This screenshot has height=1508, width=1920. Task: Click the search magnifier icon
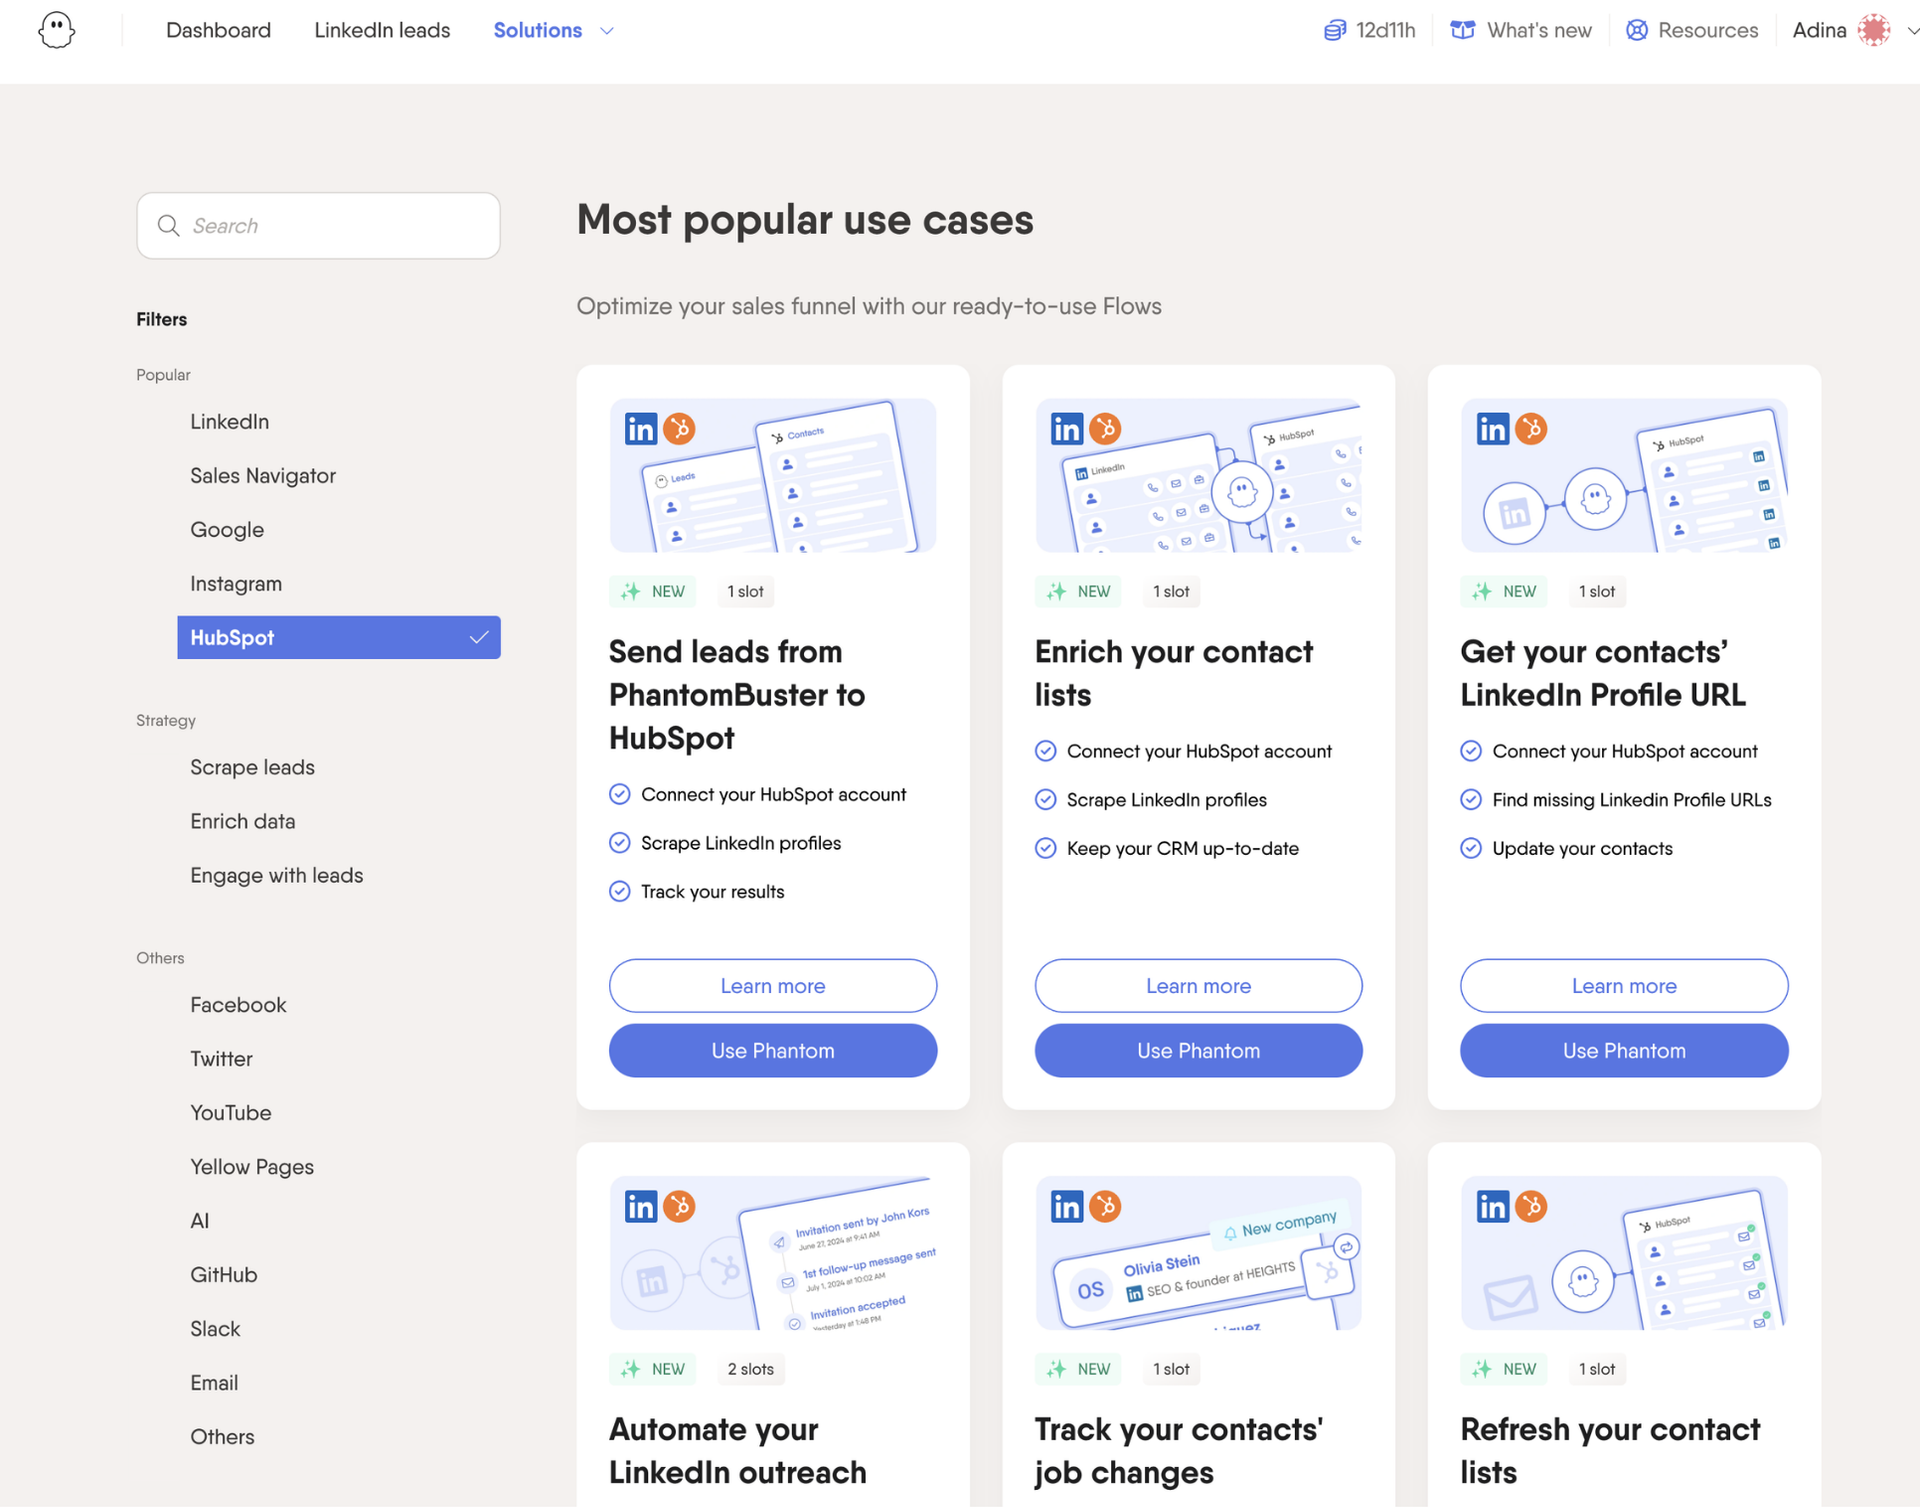point(169,226)
